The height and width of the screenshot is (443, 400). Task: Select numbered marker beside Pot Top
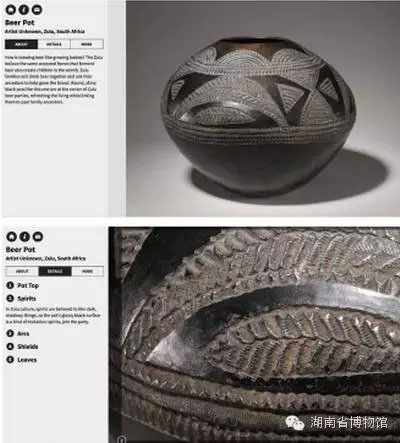coord(10,285)
